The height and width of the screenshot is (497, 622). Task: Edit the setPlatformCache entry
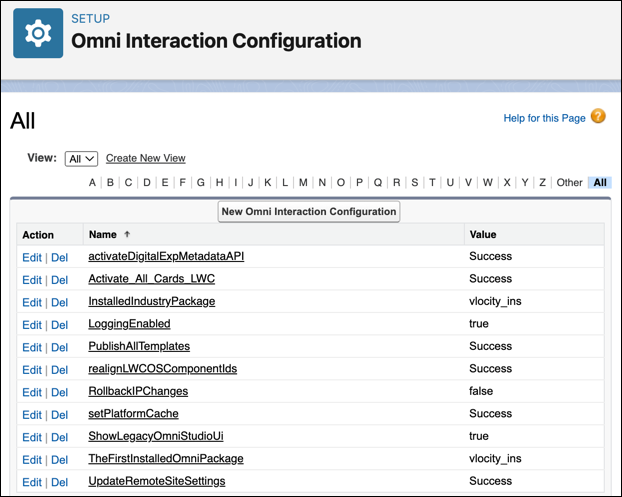32,414
